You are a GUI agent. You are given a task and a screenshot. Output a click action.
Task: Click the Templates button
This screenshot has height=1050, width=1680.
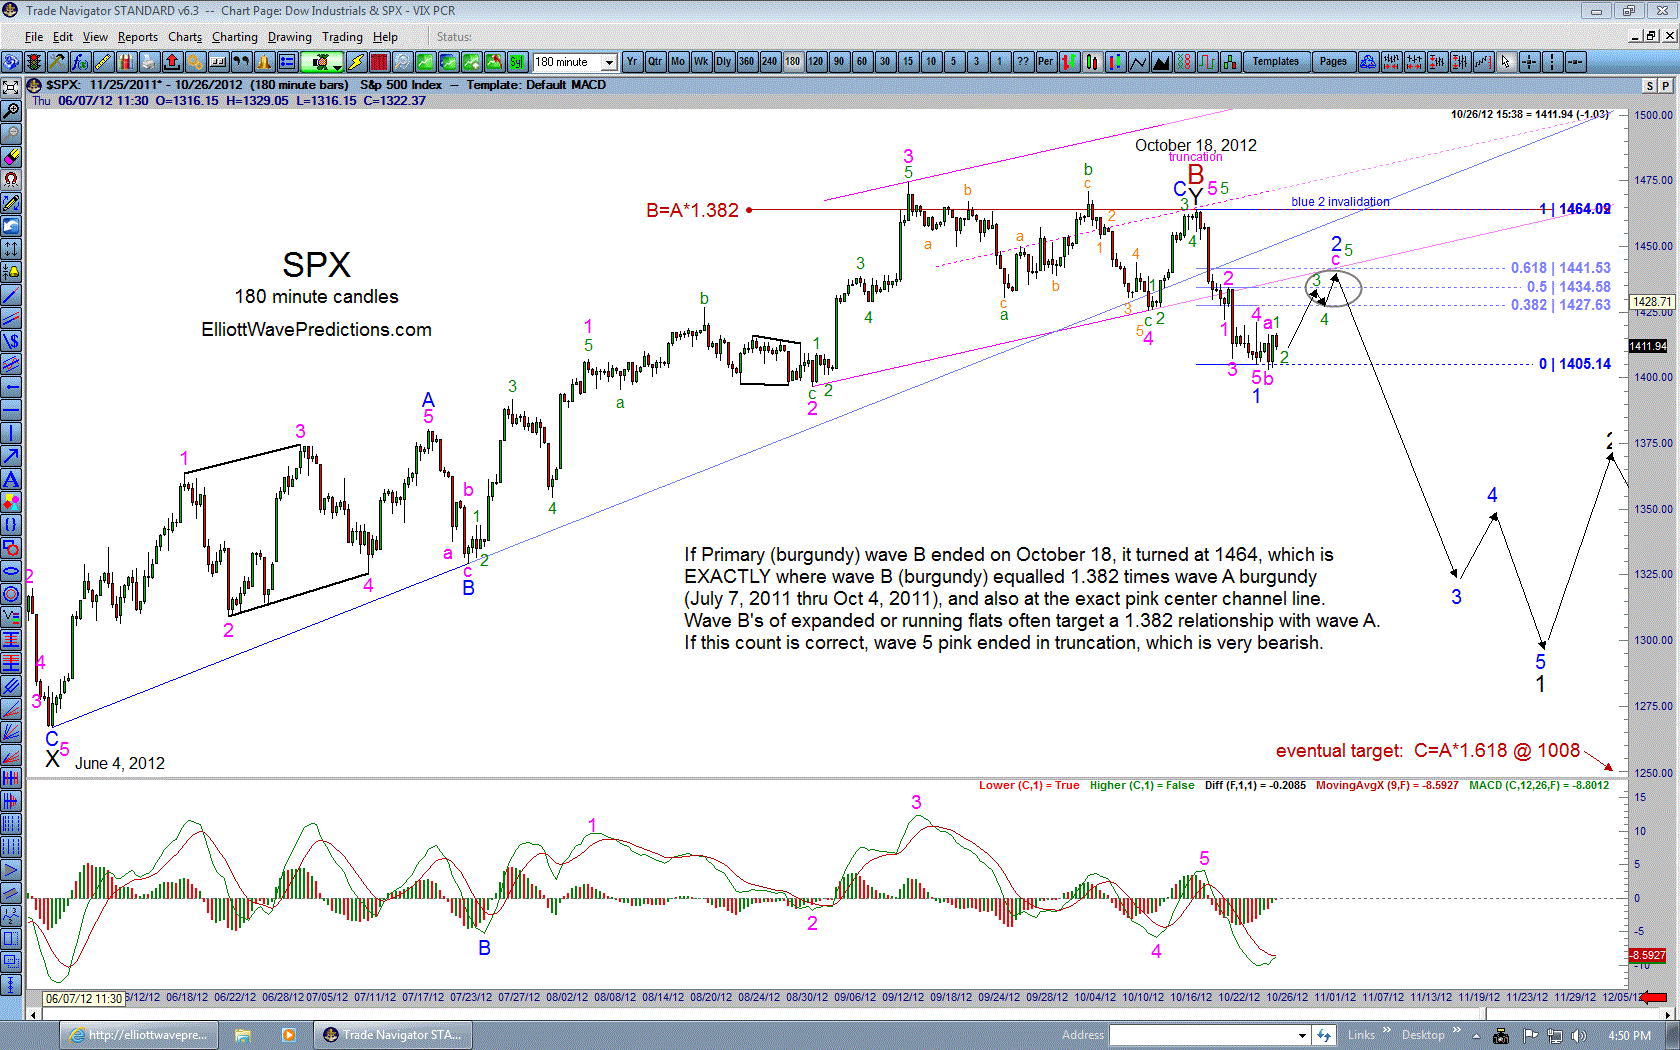click(x=1277, y=62)
